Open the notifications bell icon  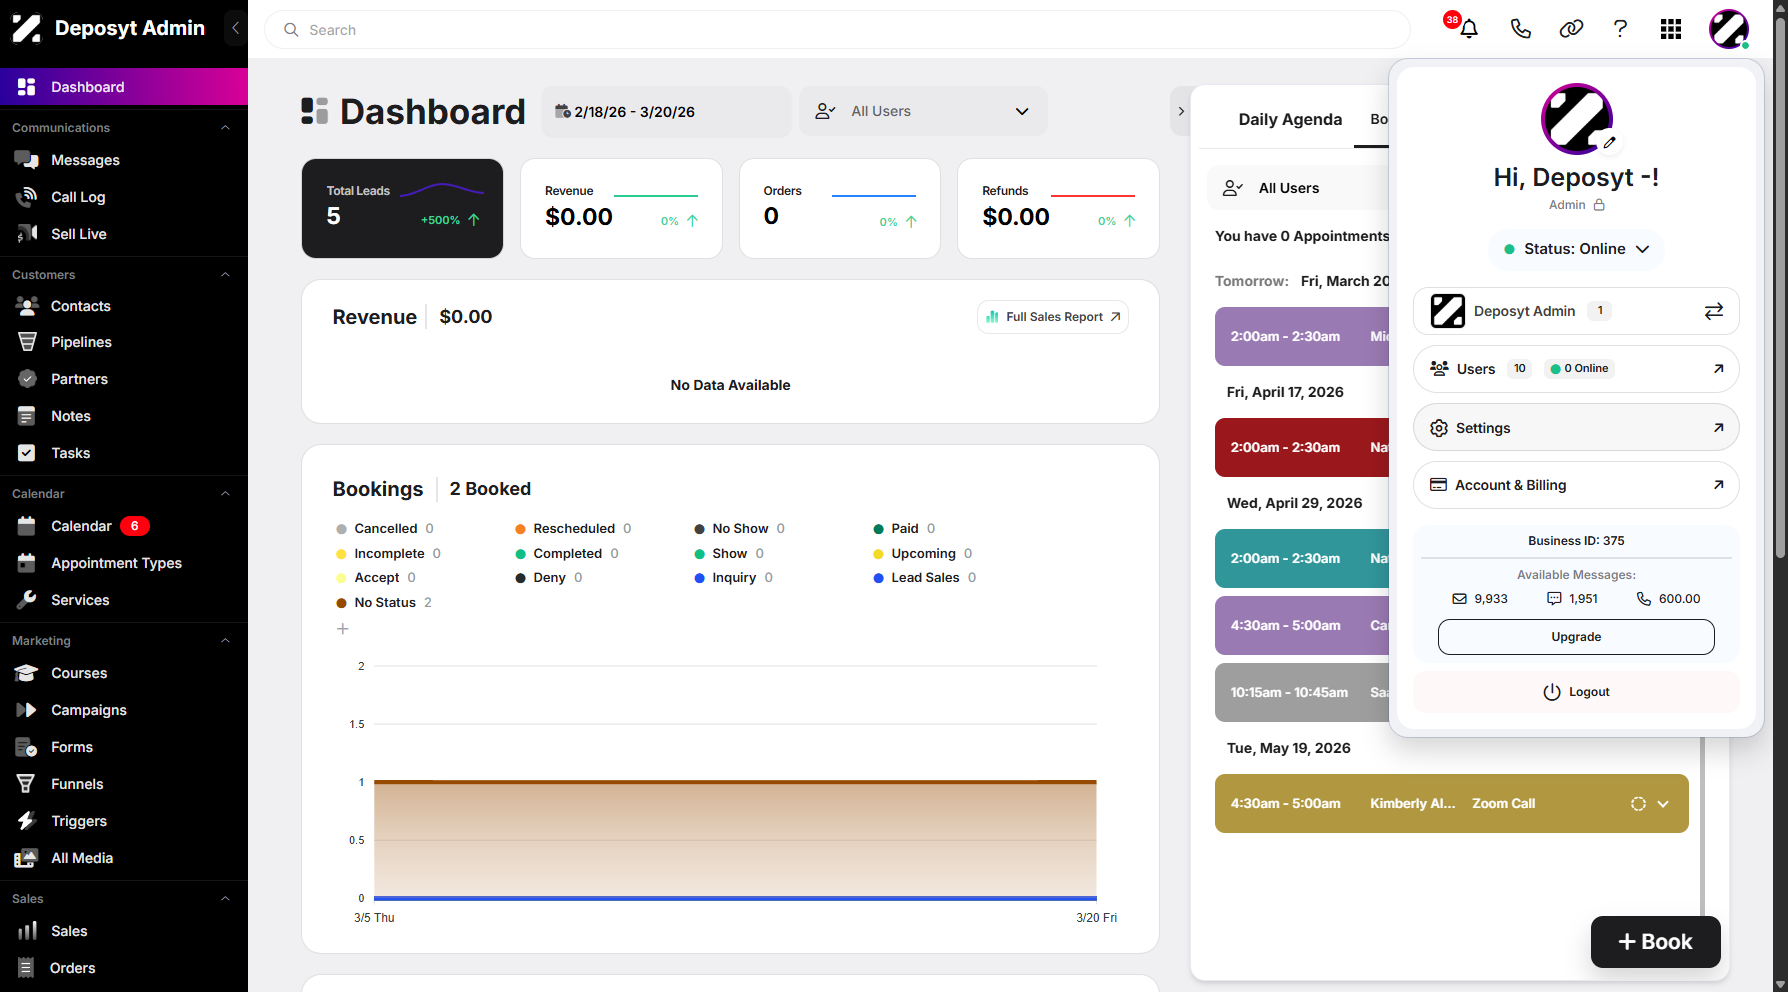click(x=1468, y=29)
